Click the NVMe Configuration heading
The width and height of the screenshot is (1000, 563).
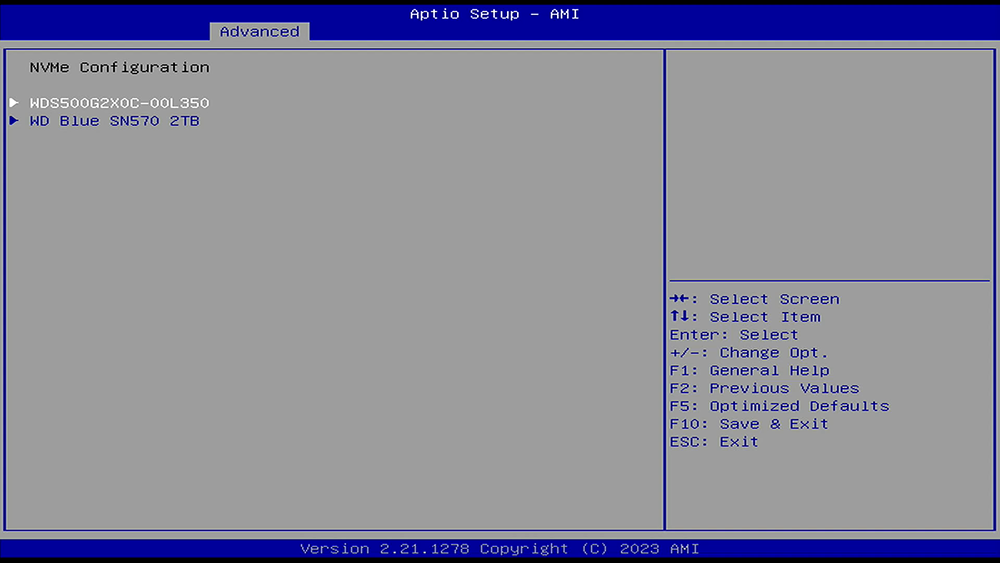coord(119,67)
